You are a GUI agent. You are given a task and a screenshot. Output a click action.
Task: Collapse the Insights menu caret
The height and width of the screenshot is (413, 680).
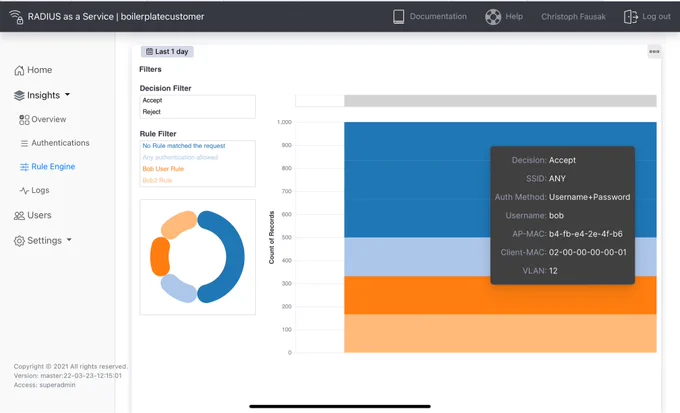67,94
